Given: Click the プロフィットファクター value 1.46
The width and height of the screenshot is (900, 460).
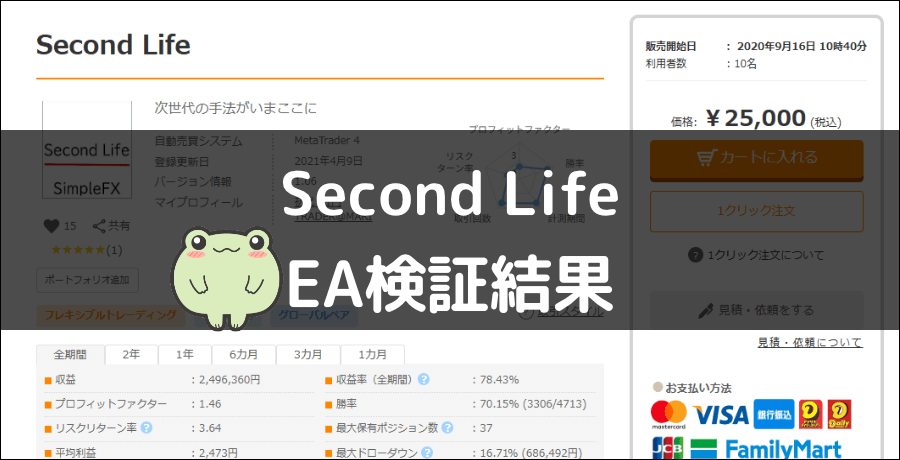Looking at the screenshot, I should click(x=210, y=404).
